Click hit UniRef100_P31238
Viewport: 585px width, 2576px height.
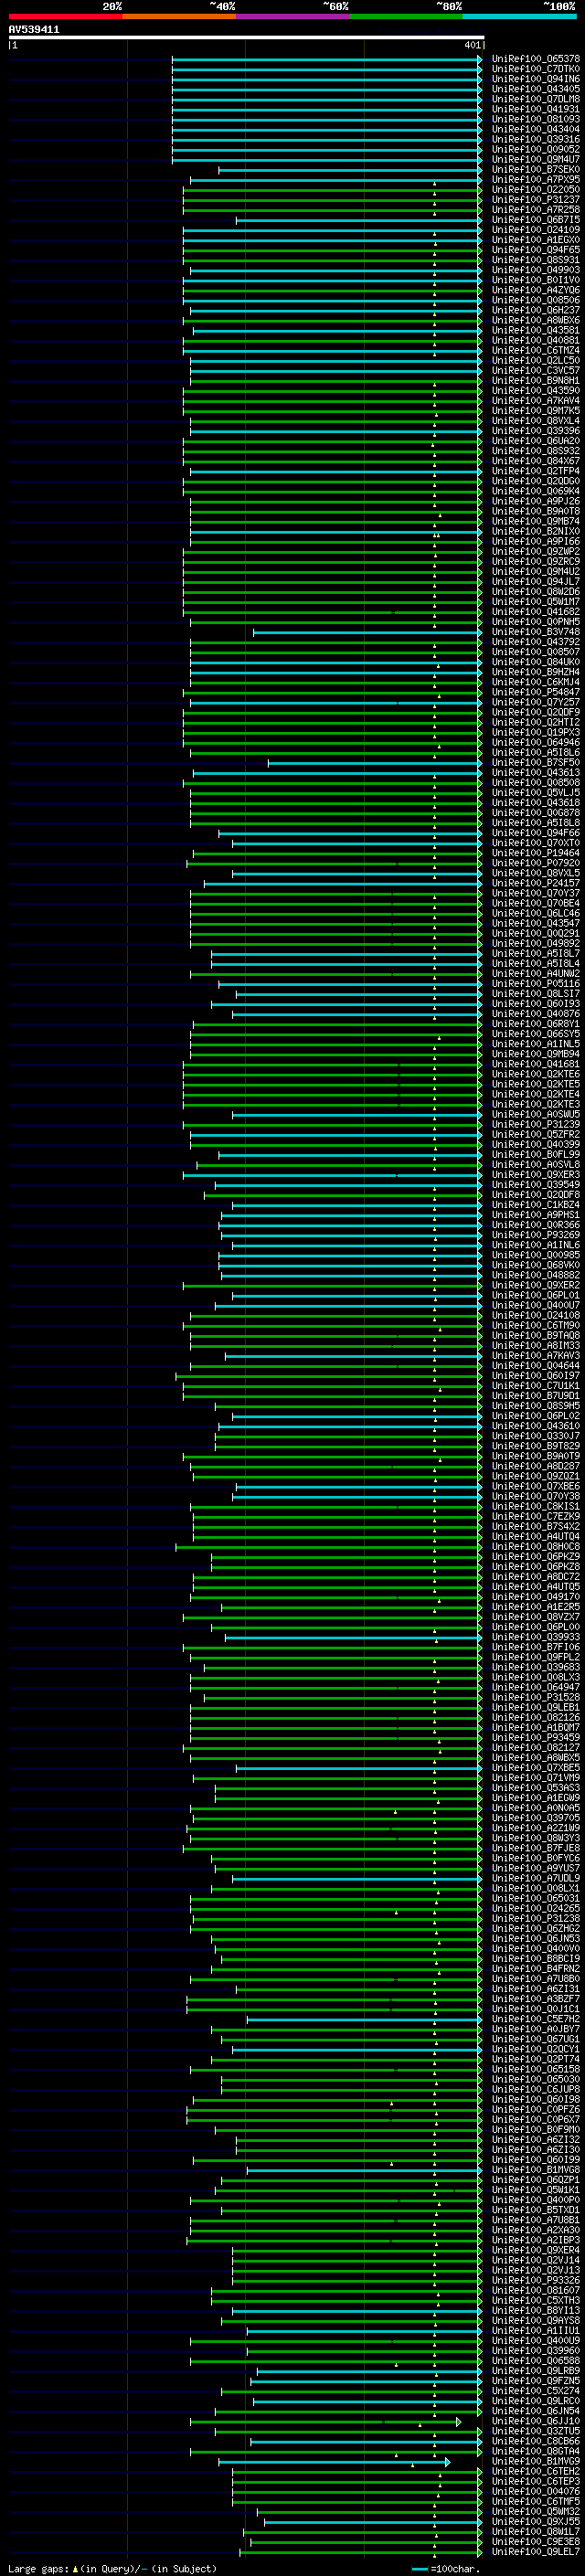[x=536, y=1918]
